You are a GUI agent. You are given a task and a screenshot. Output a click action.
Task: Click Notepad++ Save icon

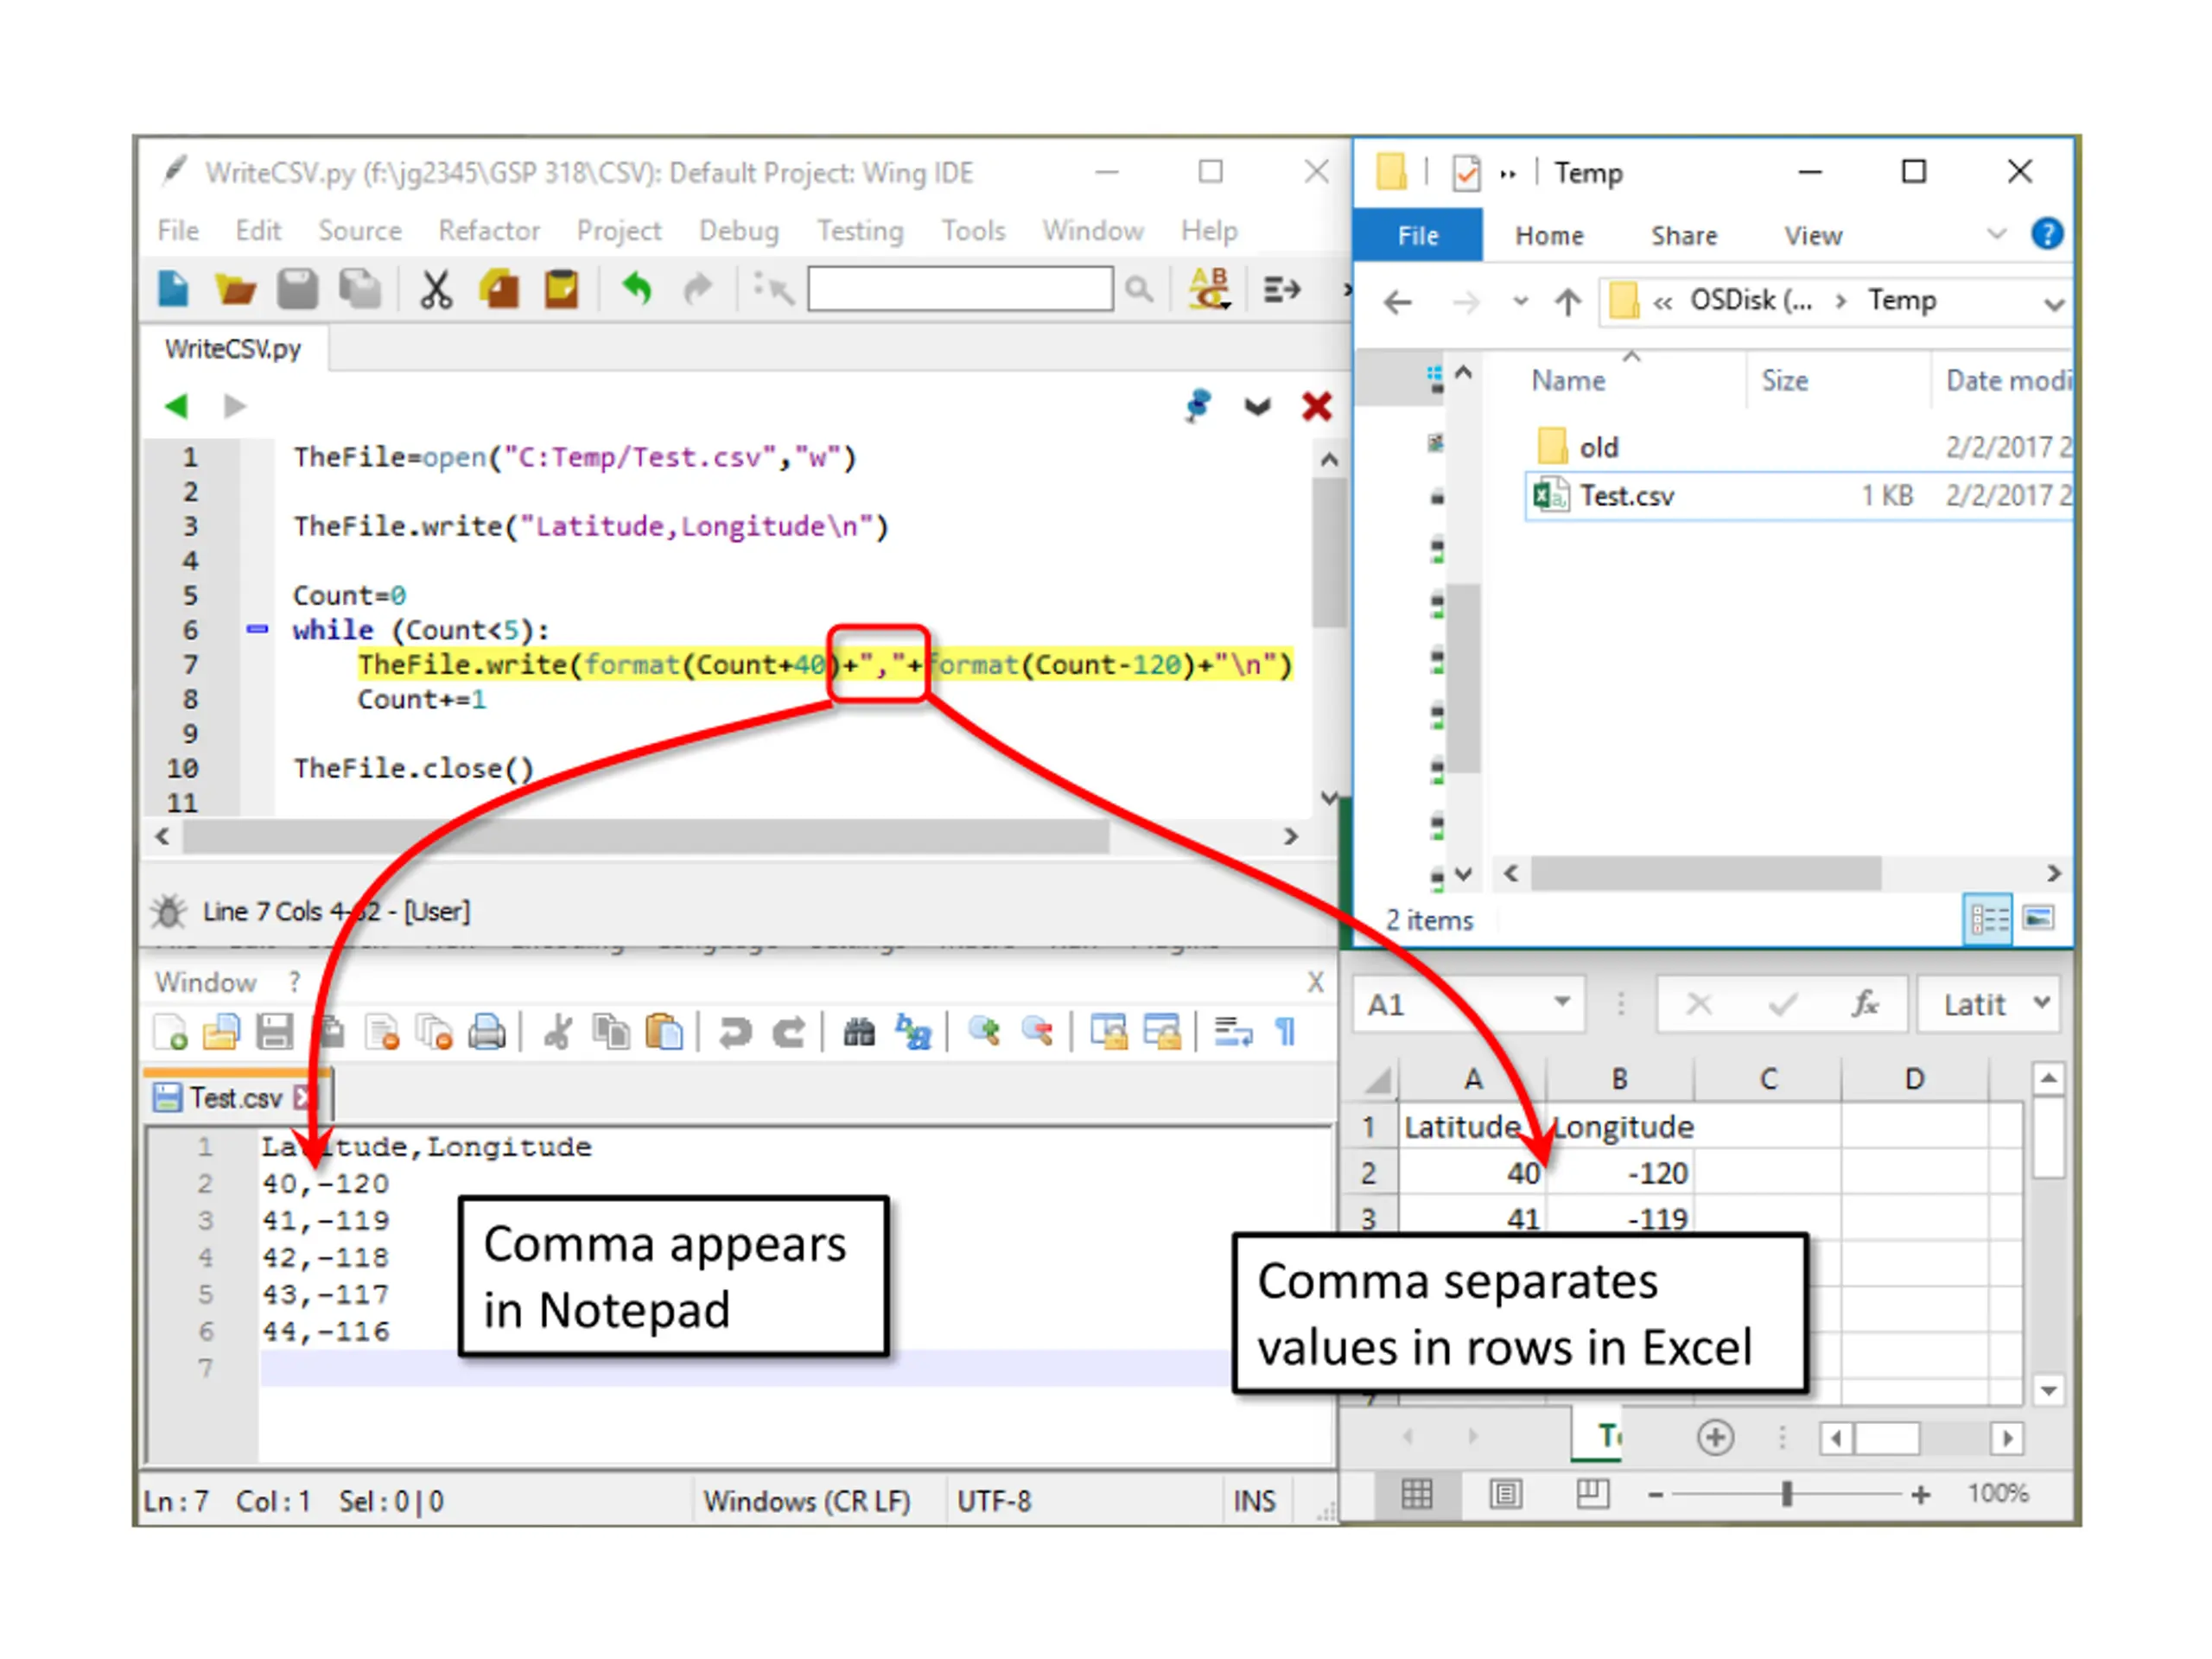[274, 1032]
